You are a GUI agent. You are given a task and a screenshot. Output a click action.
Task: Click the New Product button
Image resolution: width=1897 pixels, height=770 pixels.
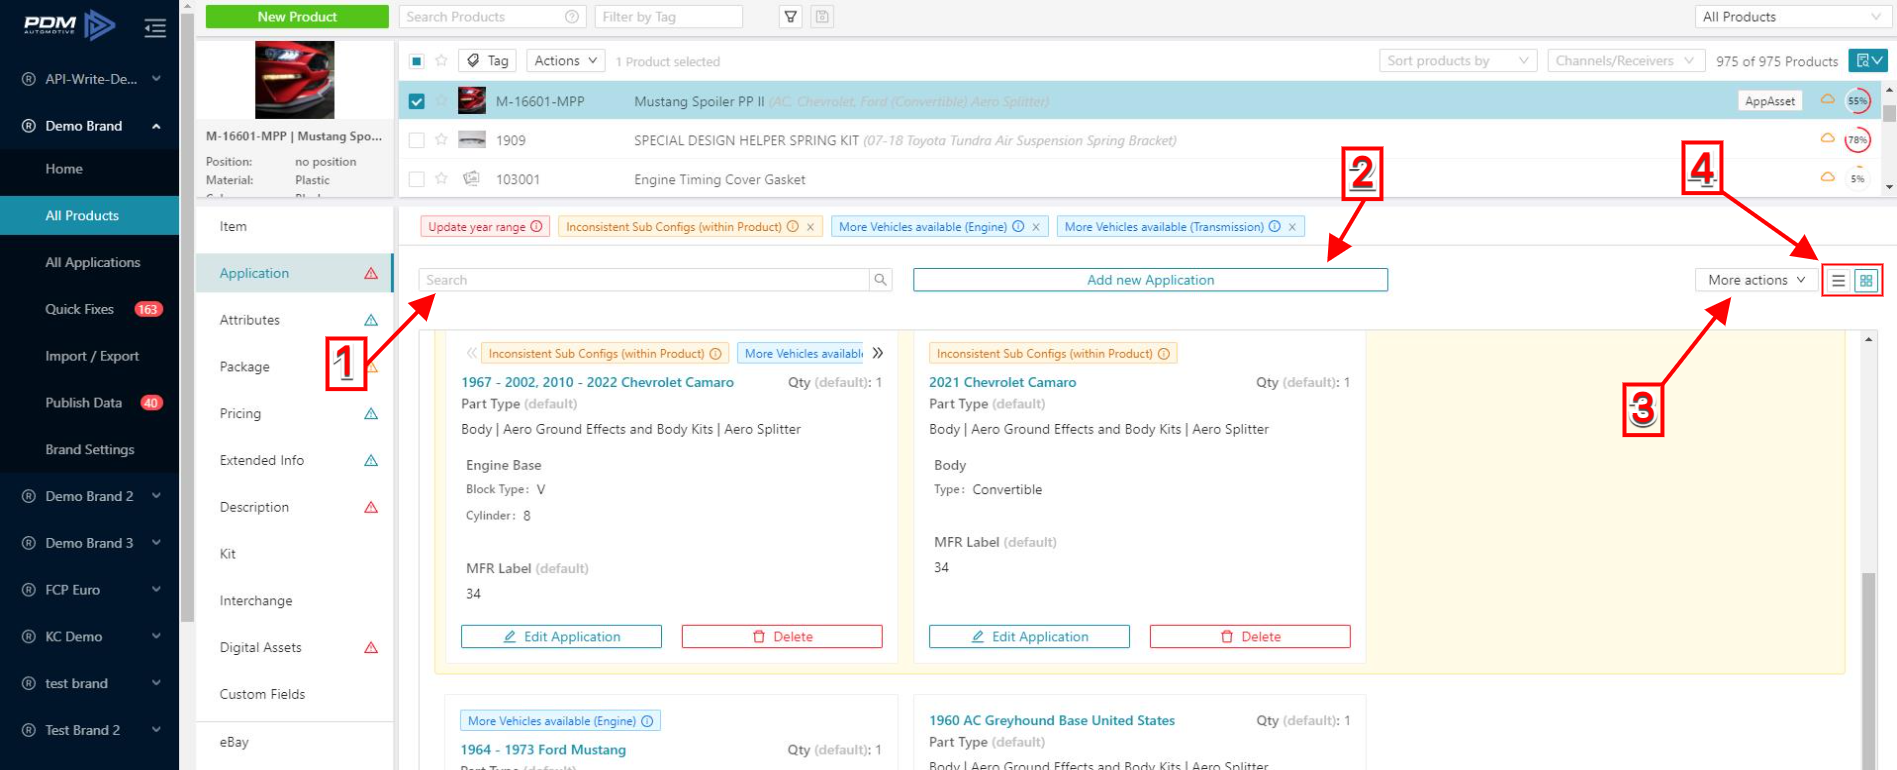pos(297,17)
